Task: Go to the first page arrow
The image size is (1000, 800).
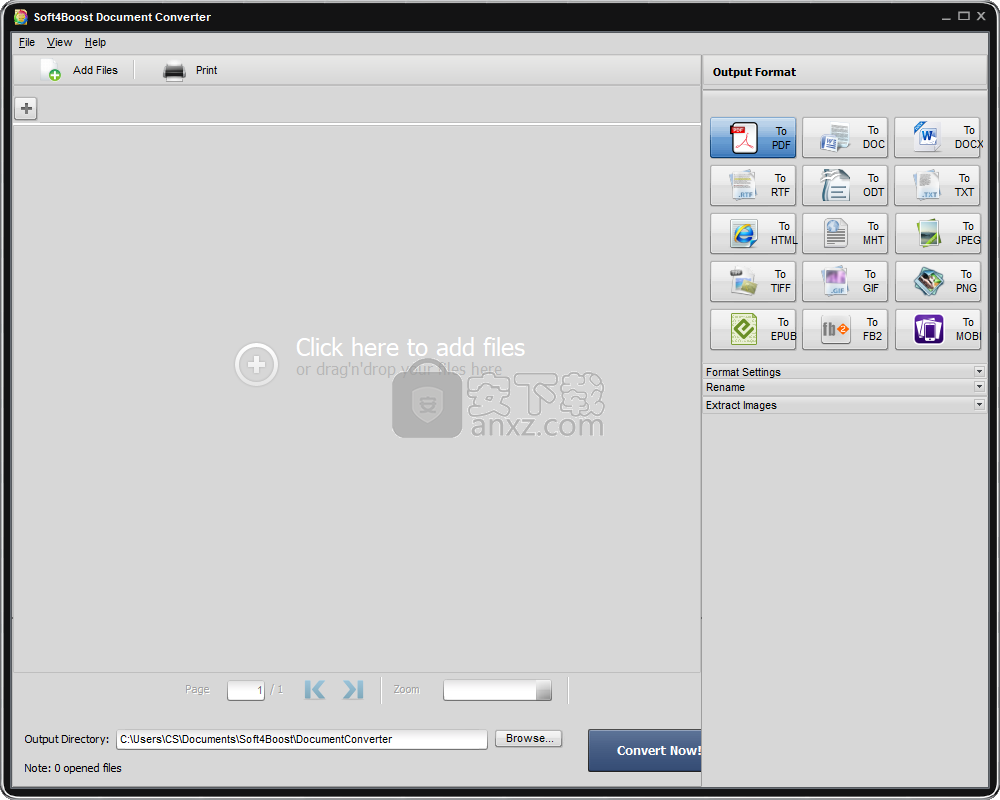Action: pos(315,690)
